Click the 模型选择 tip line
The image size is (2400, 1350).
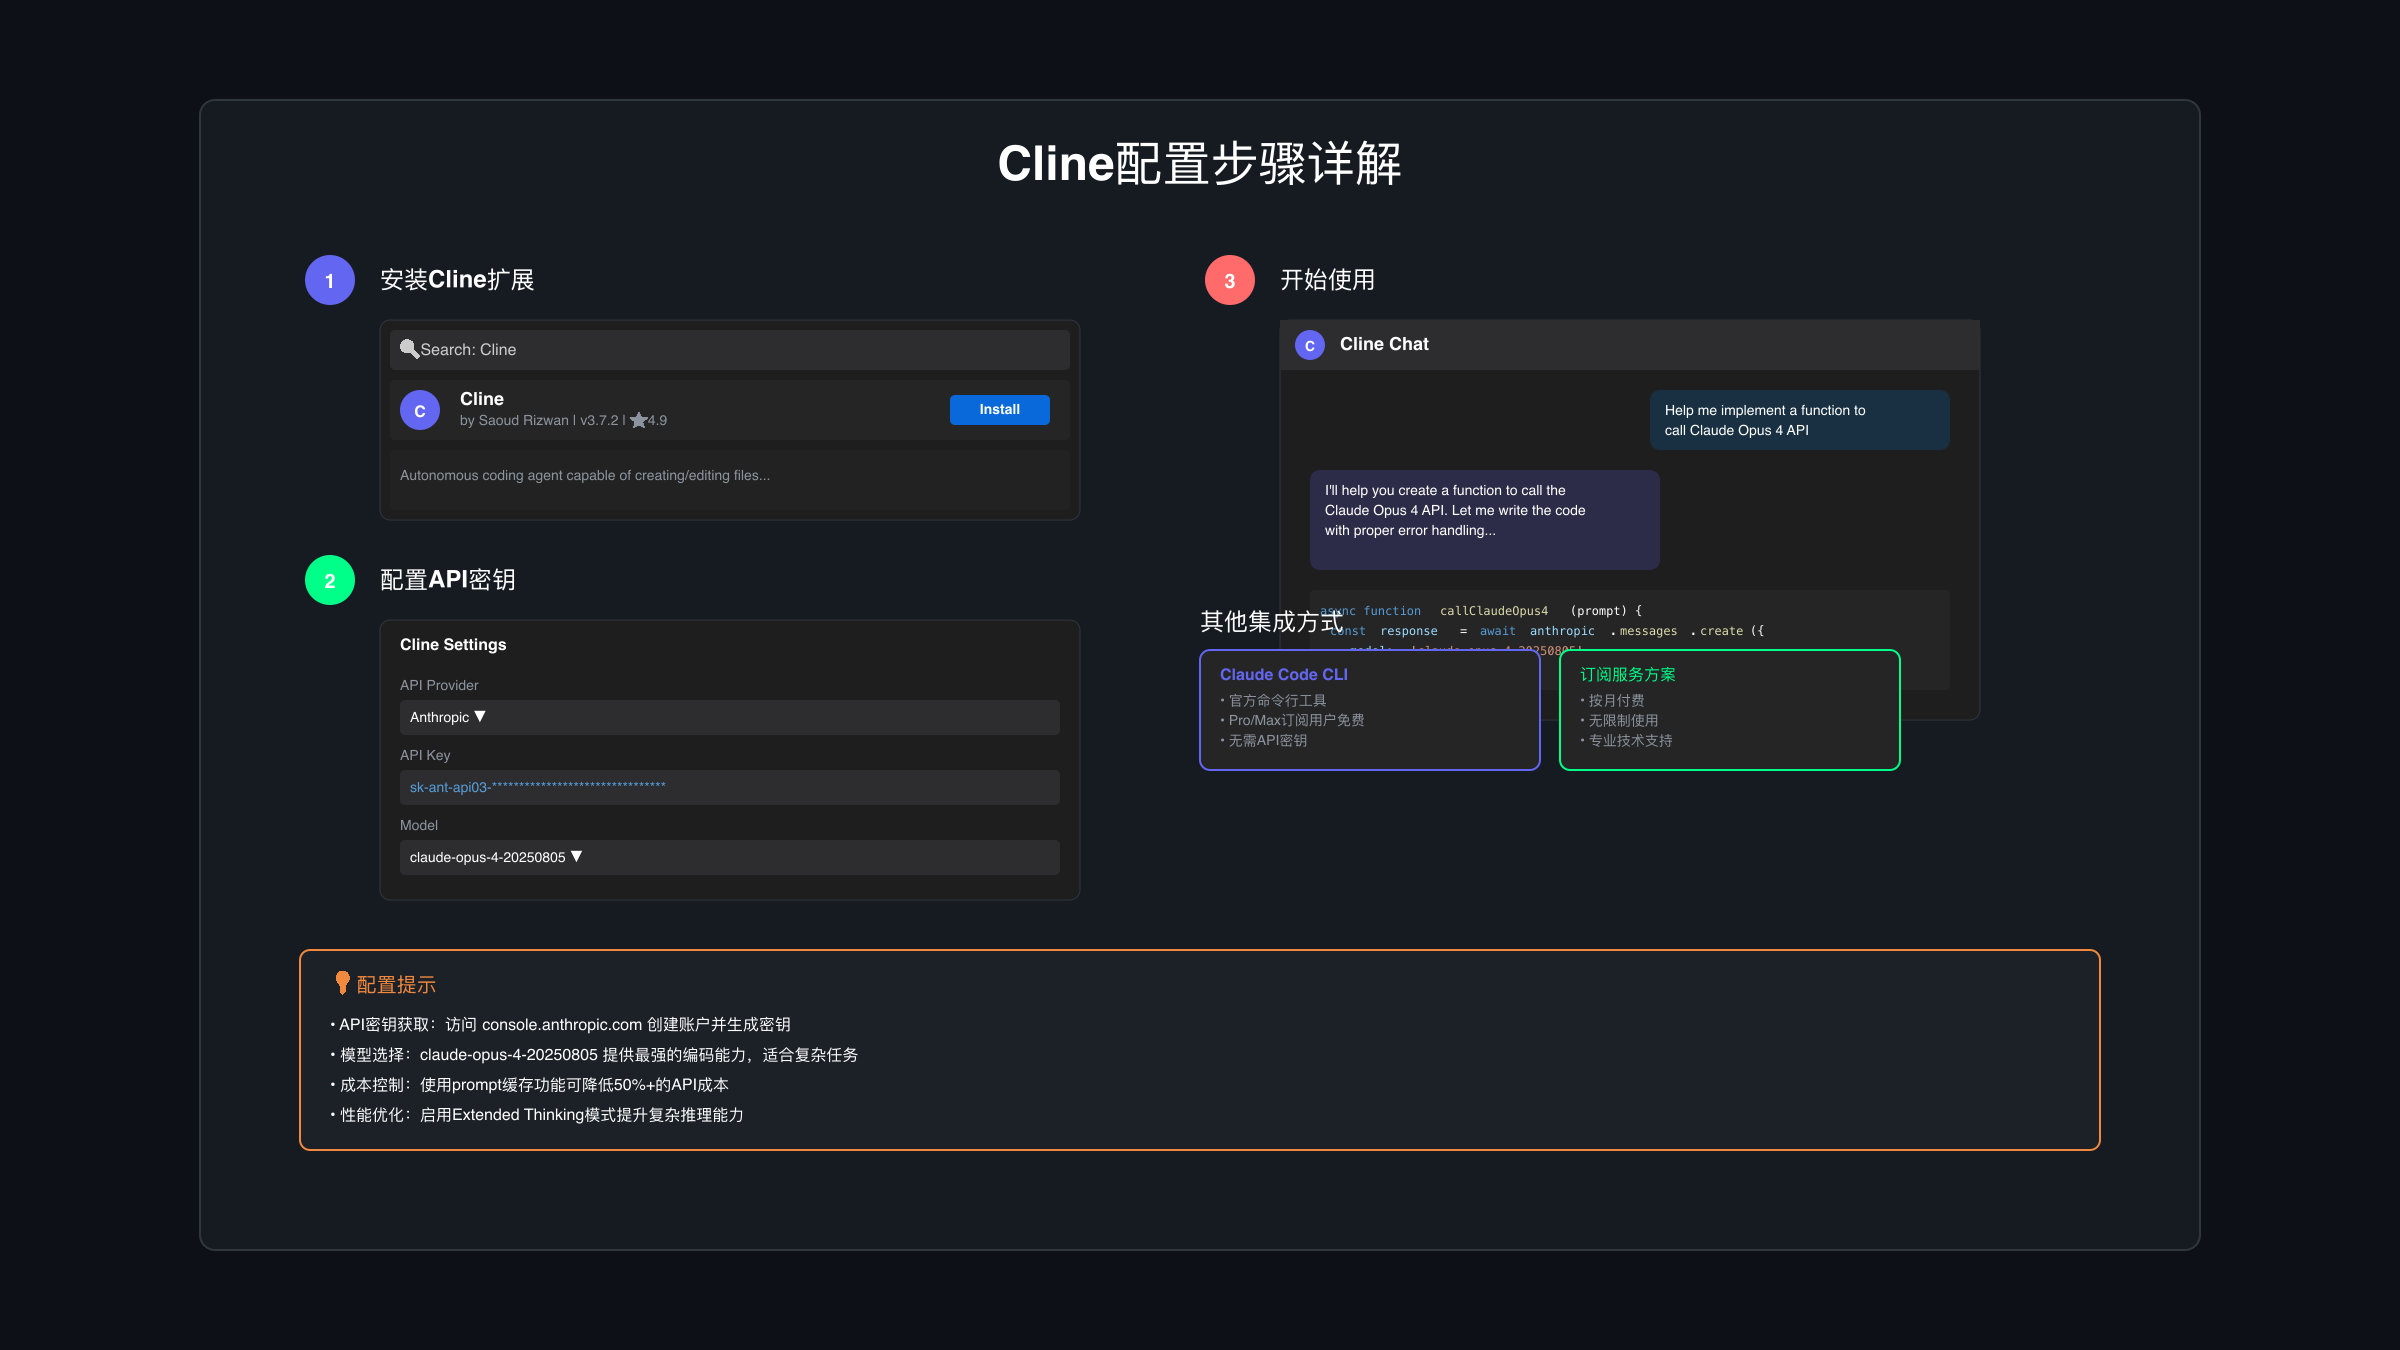[x=594, y=1055]
